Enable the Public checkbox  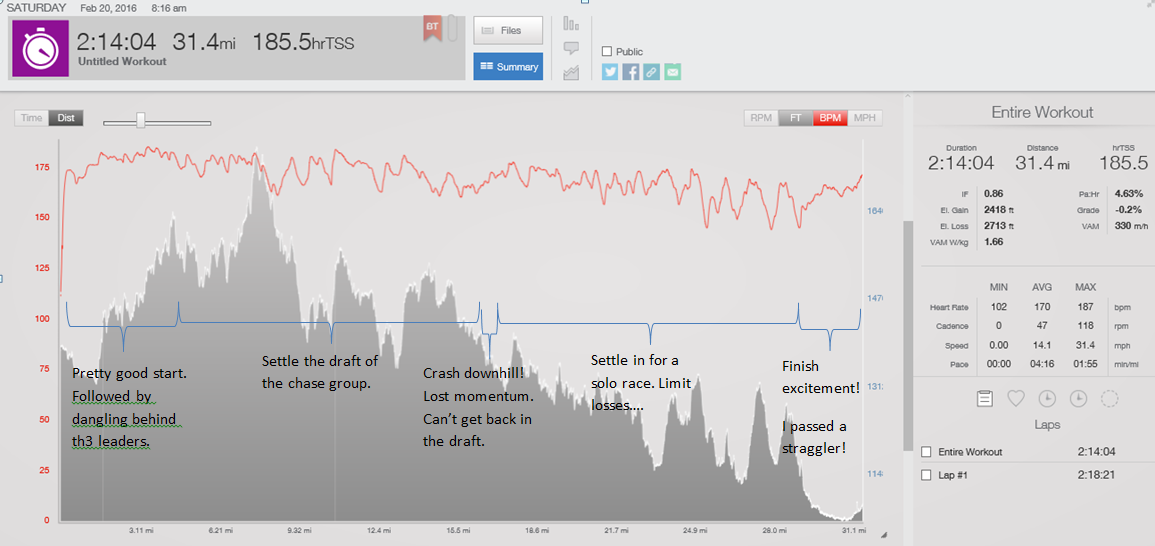[607, 51]
